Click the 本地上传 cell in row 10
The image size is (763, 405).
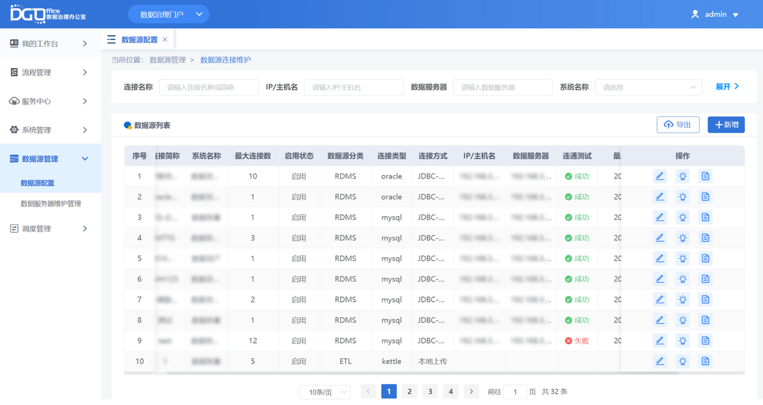click(x=433, y=361)
